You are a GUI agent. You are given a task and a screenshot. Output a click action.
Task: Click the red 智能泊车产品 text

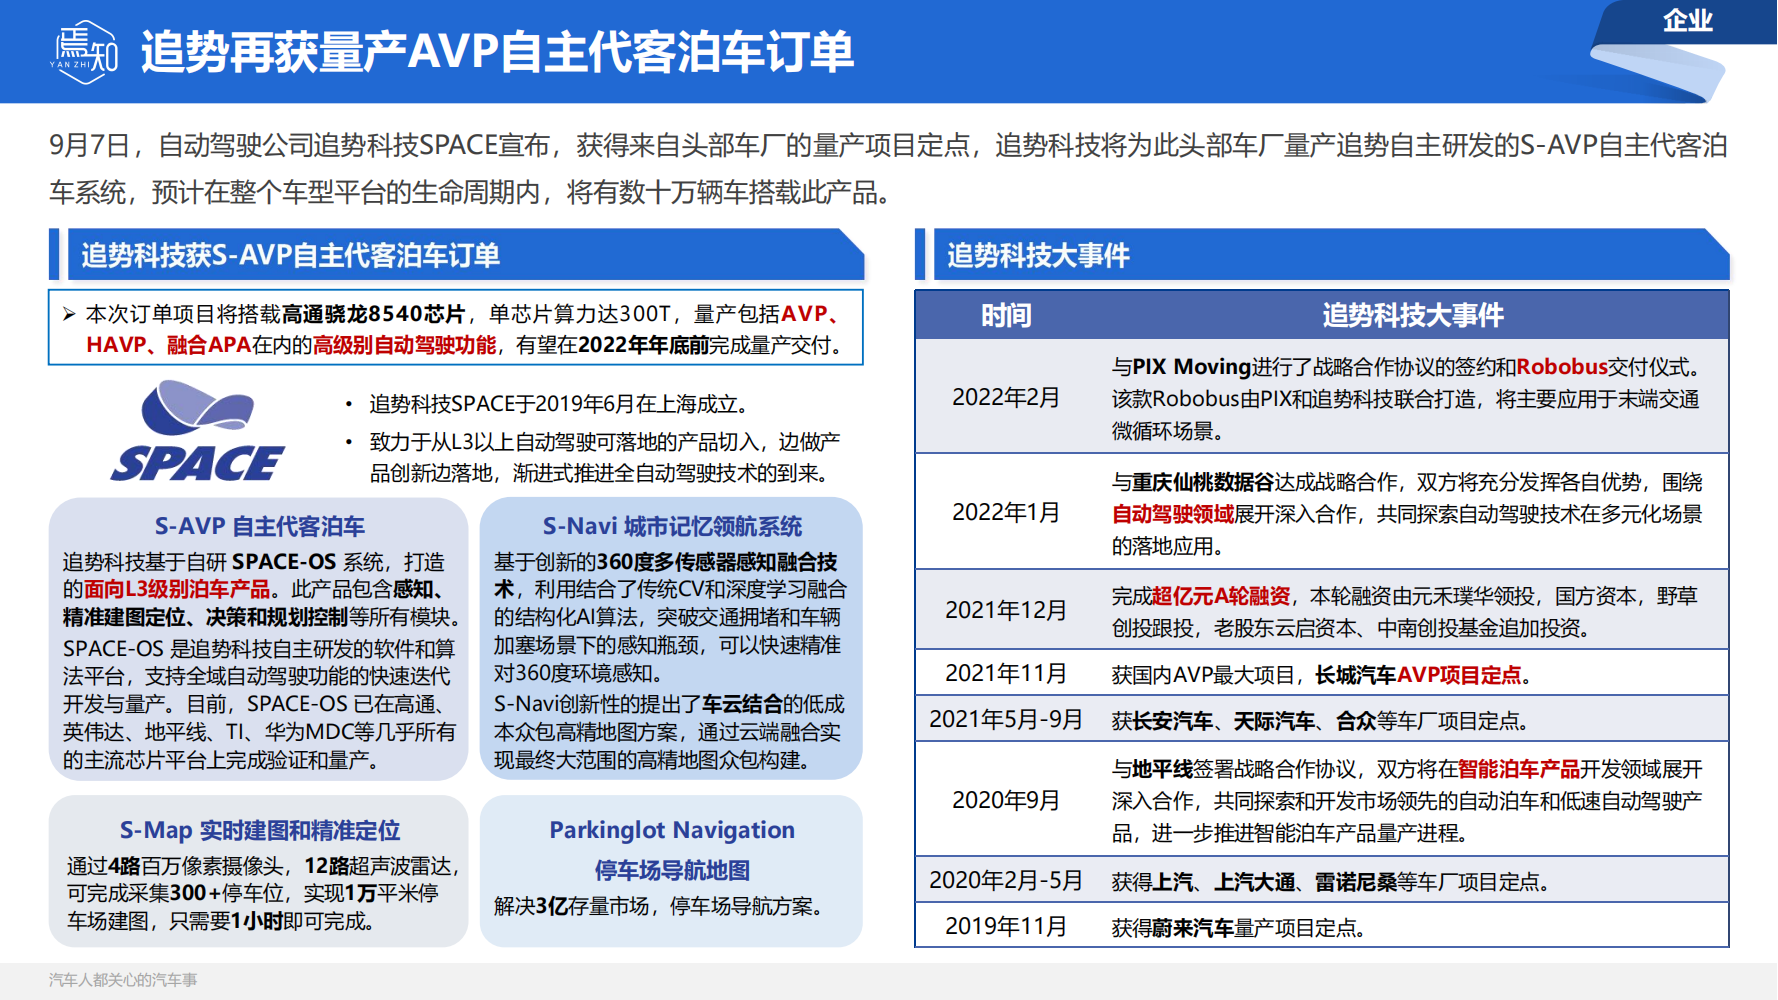1519,769
